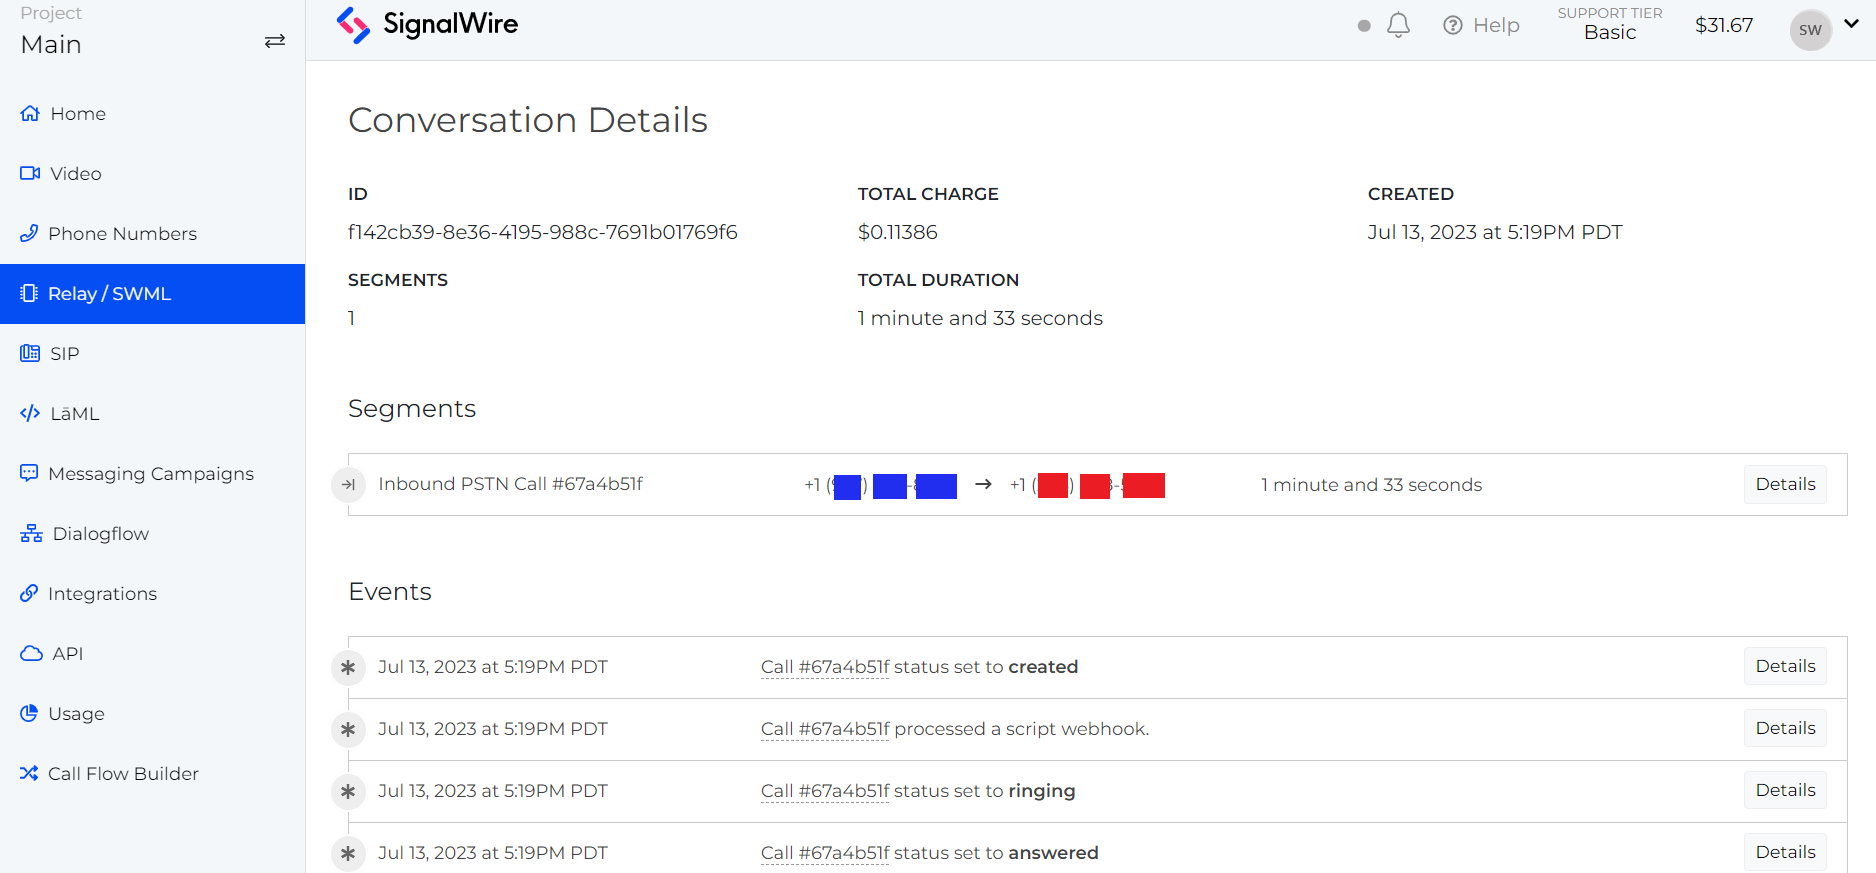This screenshot has width=1876, height=873.
Task: Click the Call Flow Builder shuffle icon
Action: pyautogui.click(x=29, y=774)
